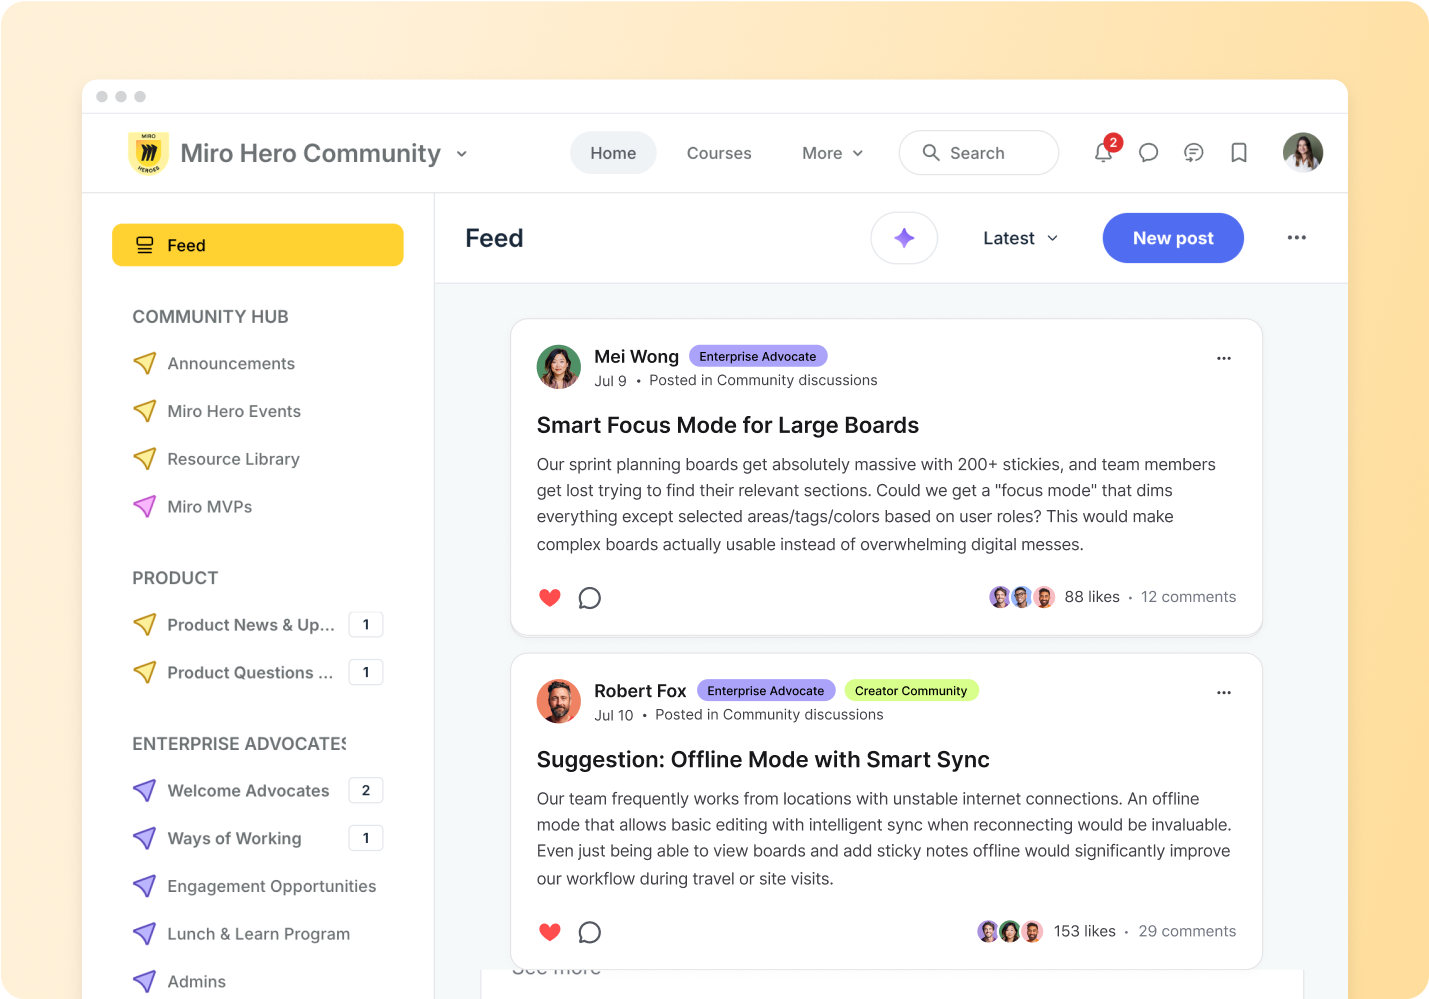
Task: Expand the community switcher chevron by title
Action: click(x=462, y=154)
